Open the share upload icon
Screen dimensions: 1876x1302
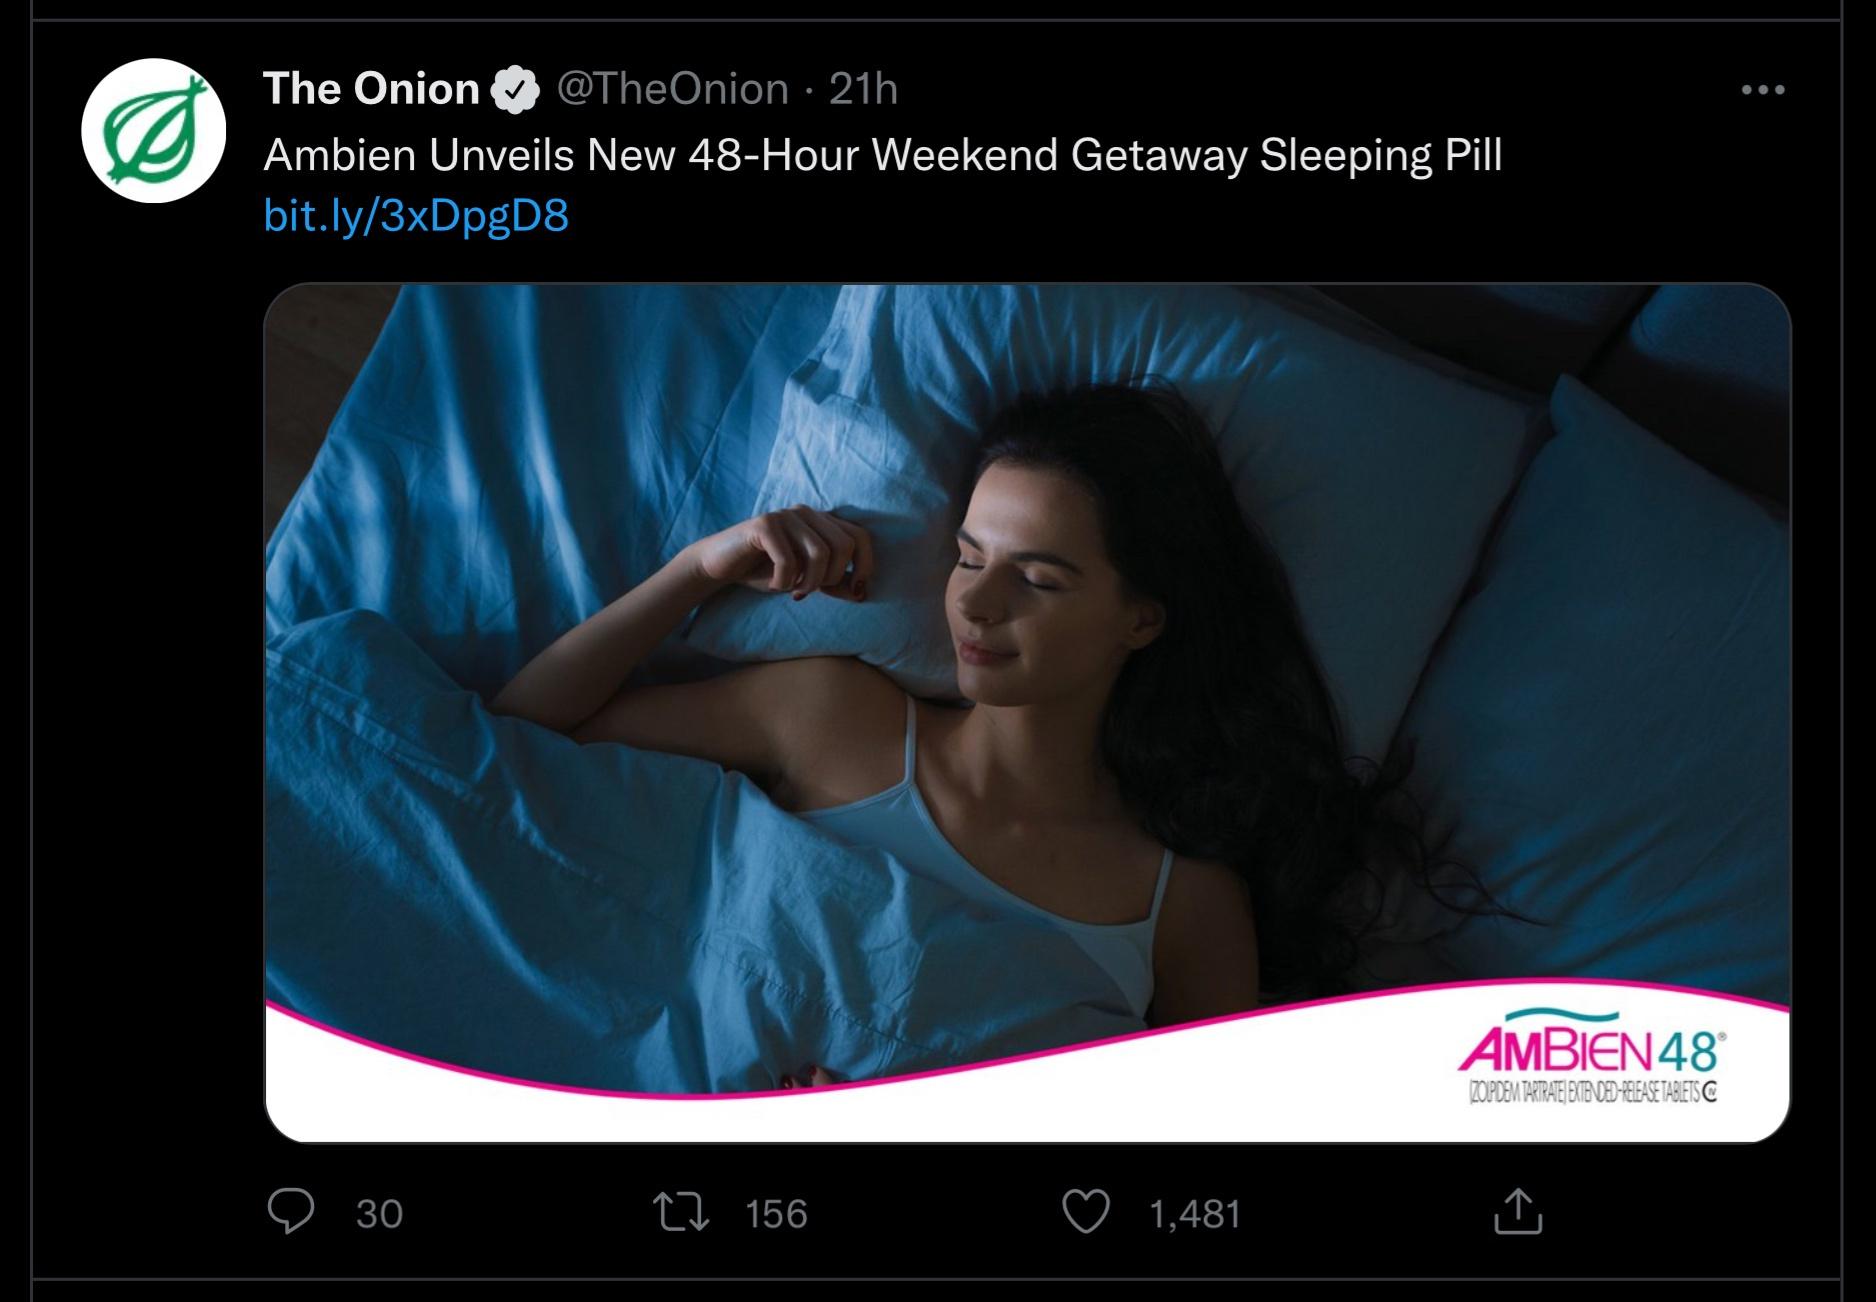coord(1517,1211)
